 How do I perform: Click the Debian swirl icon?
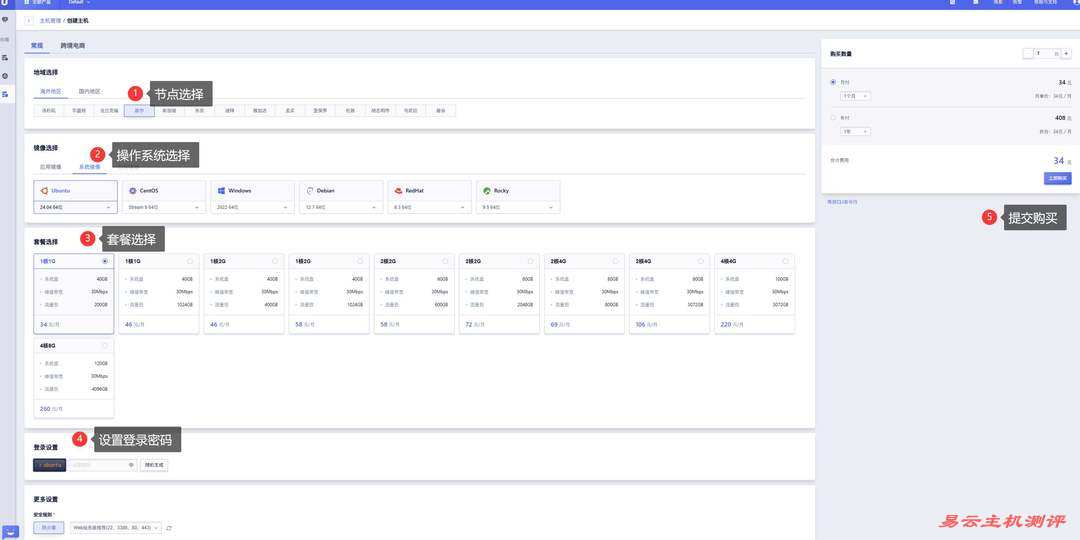(x=310, y=190)
